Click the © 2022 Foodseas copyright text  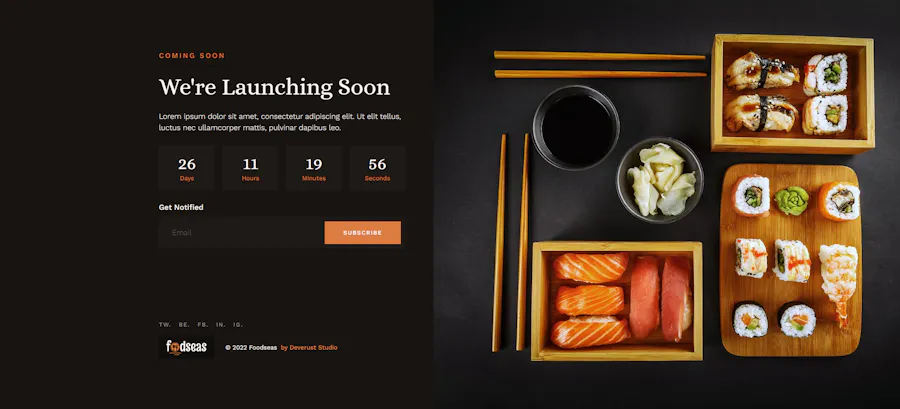251,348
